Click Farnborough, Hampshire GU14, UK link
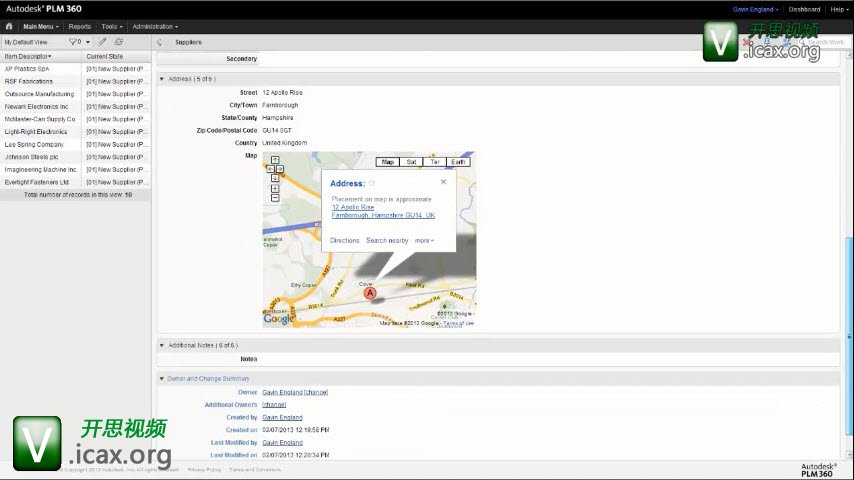854x480 pixels. 383,215
